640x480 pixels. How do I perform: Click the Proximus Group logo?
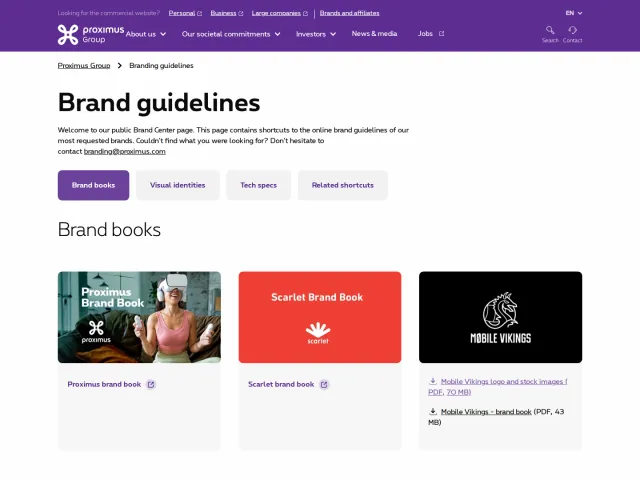(x=91, y=34)
